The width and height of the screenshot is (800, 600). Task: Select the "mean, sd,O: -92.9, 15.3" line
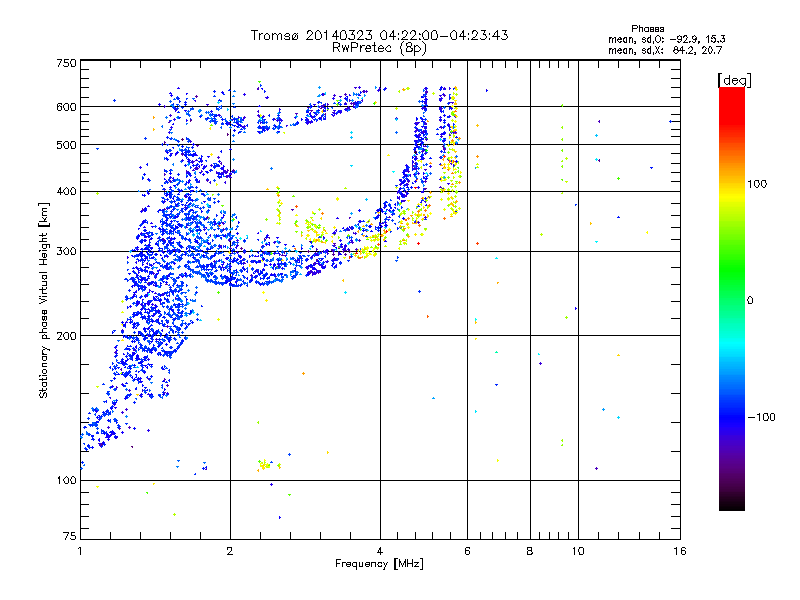tap(666, 39)
